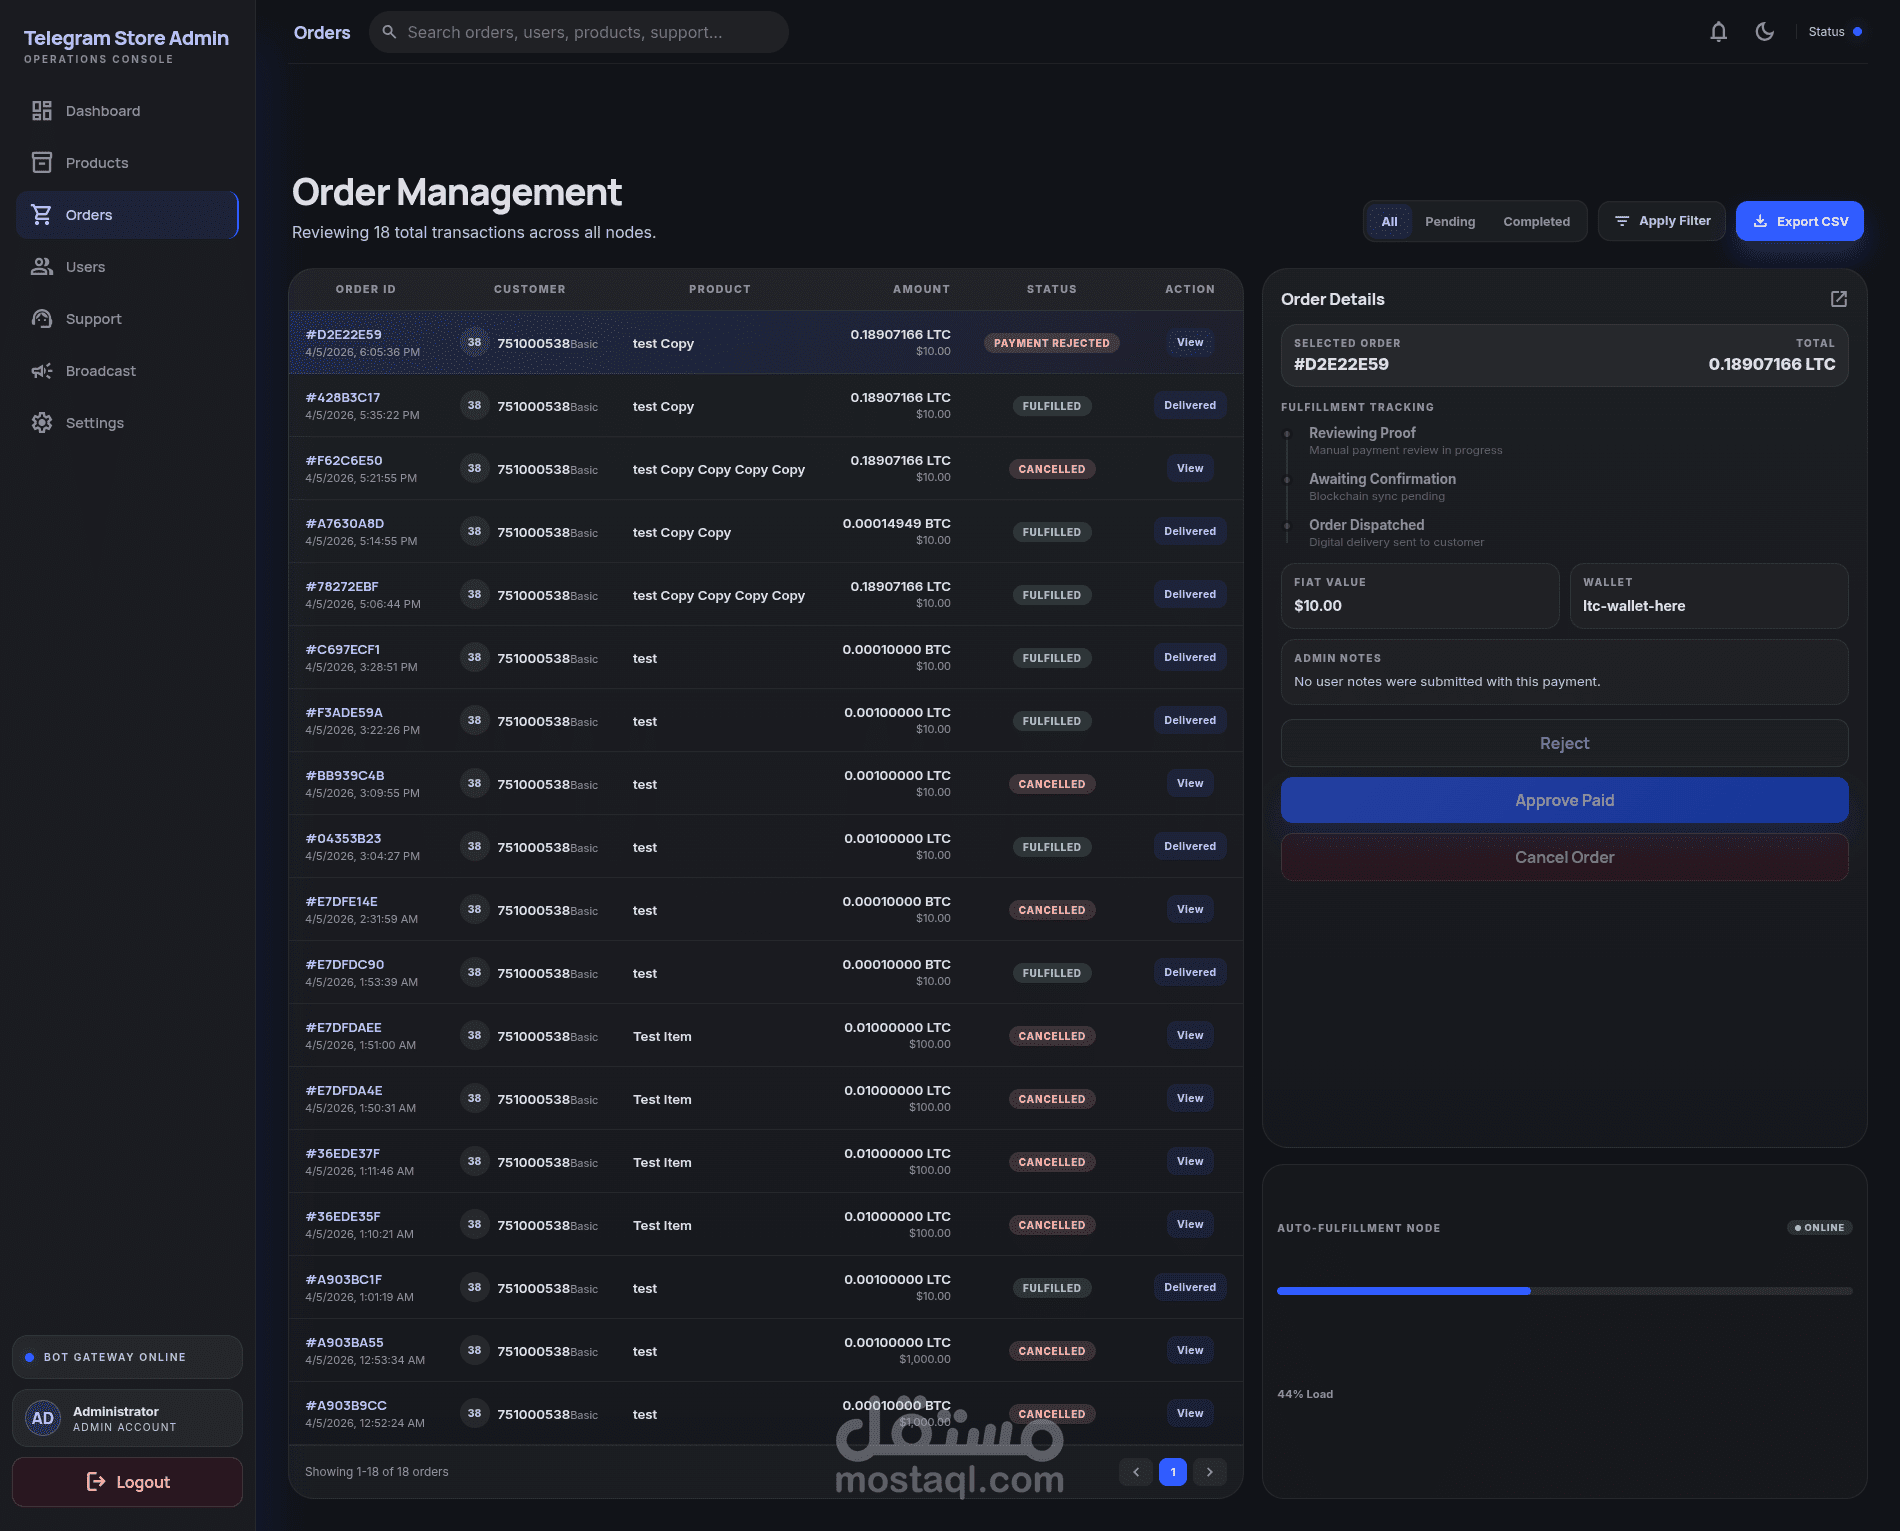Select the Orders cart icon
The width and height of the screenshot is (1900, 1531).
coord(41,215)
